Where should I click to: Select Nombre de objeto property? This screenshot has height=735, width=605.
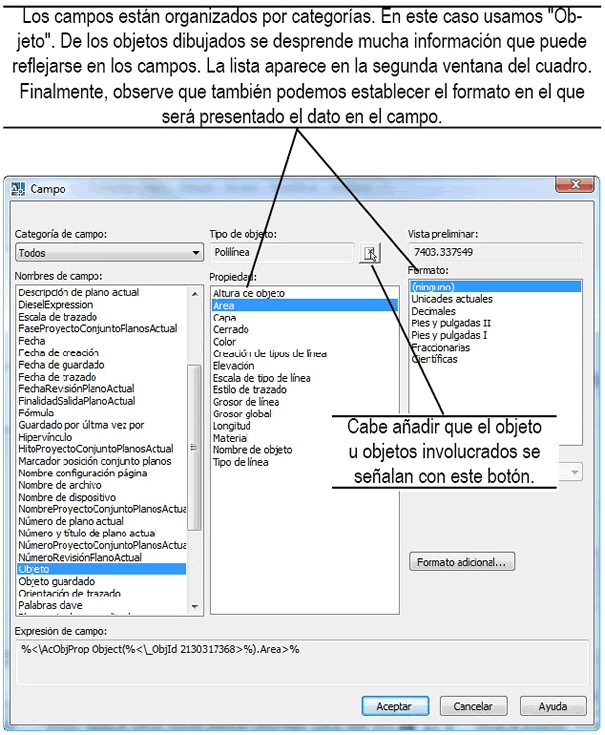253,450
